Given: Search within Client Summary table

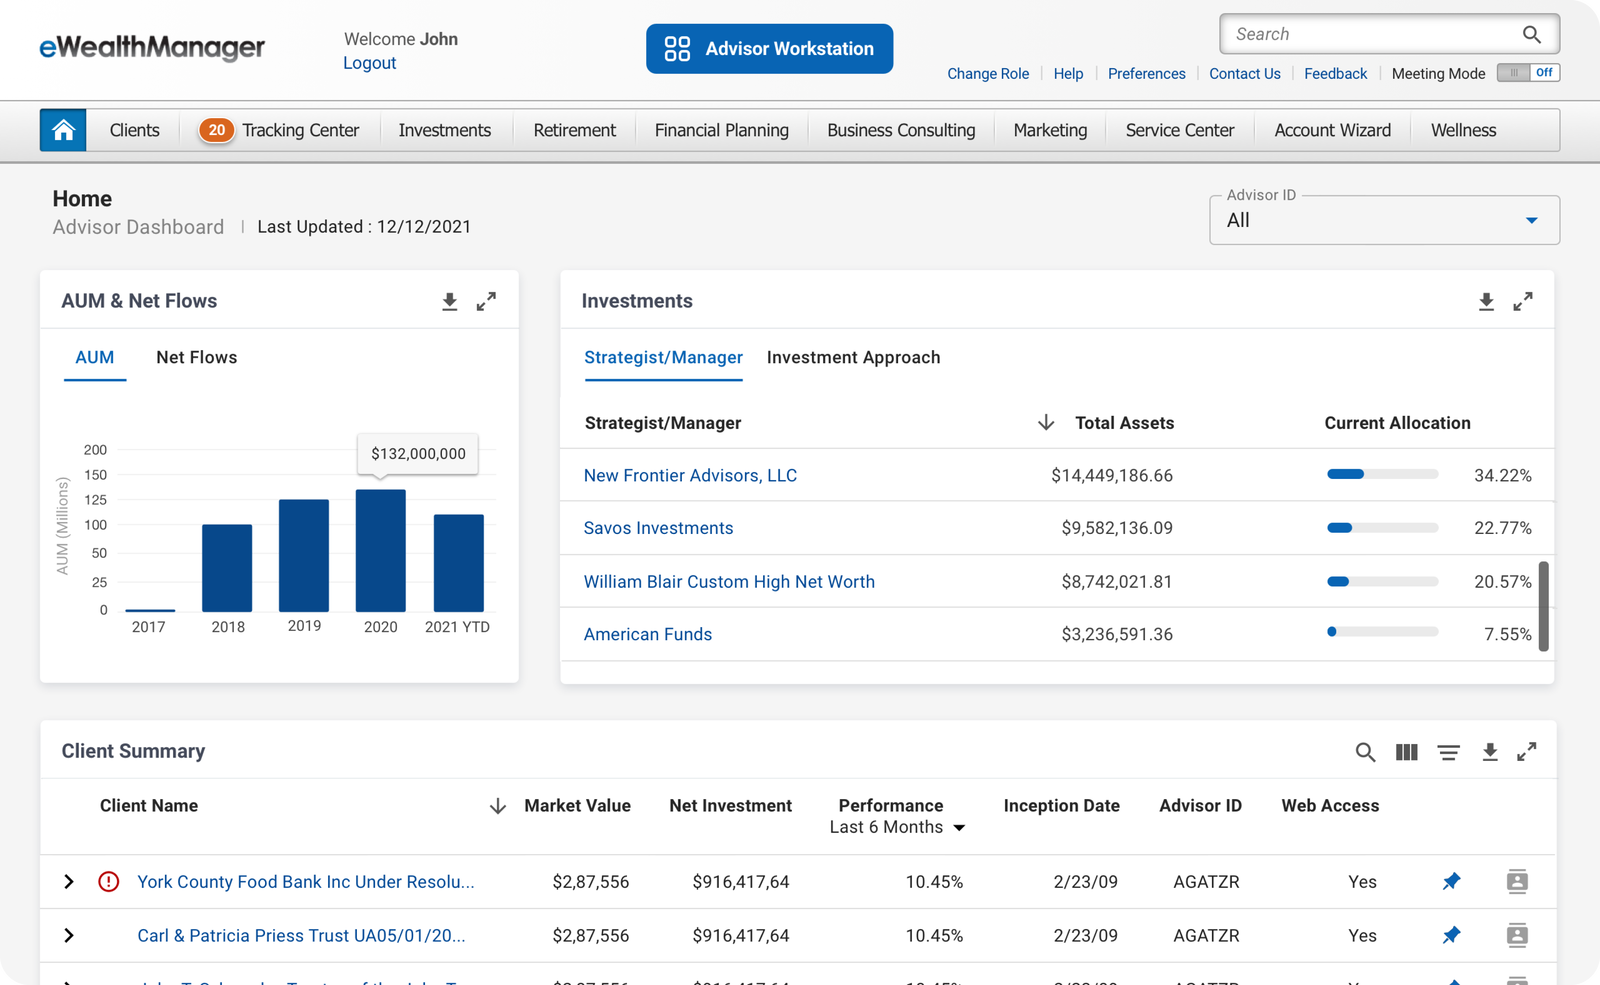Looking at the screenshot, I should [1365, 752].
